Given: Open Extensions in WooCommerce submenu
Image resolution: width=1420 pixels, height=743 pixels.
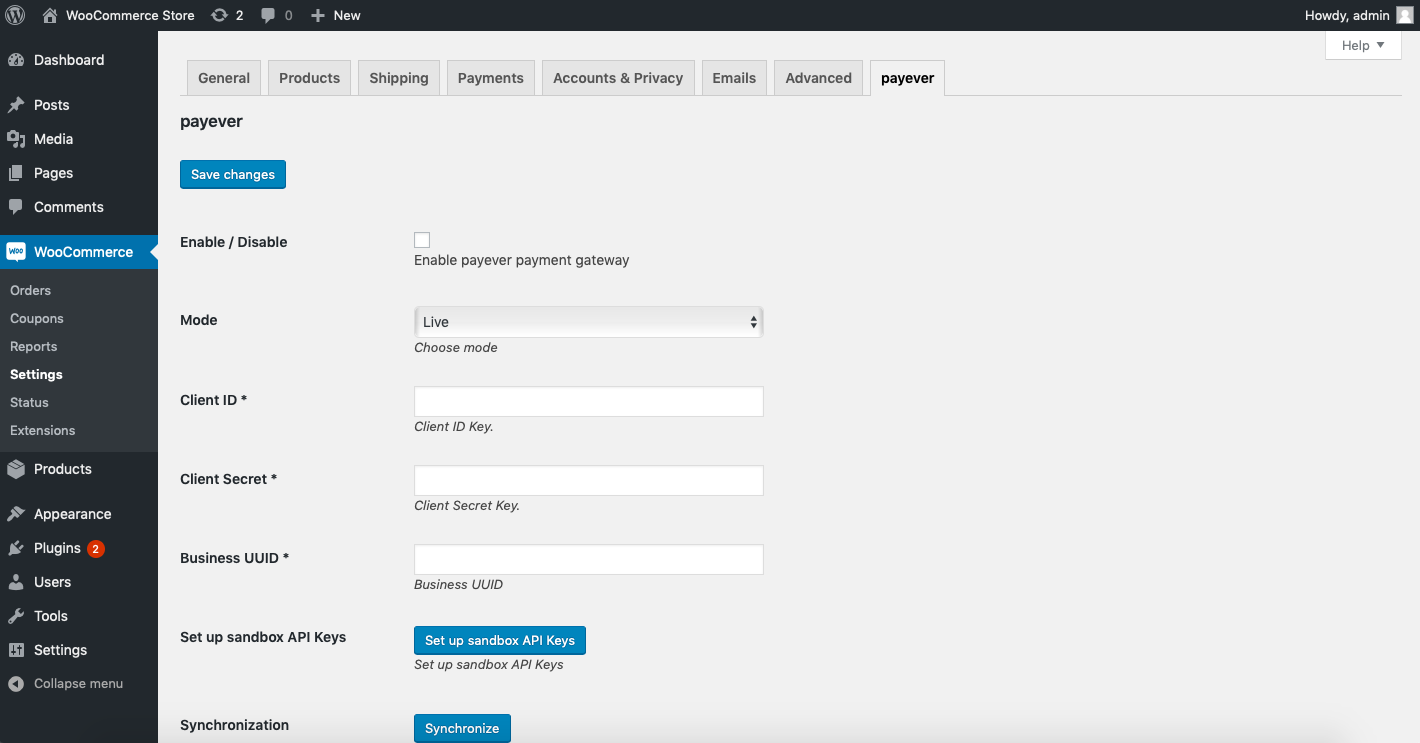Looking at the screenshot, I should click(x=42, y=430).
